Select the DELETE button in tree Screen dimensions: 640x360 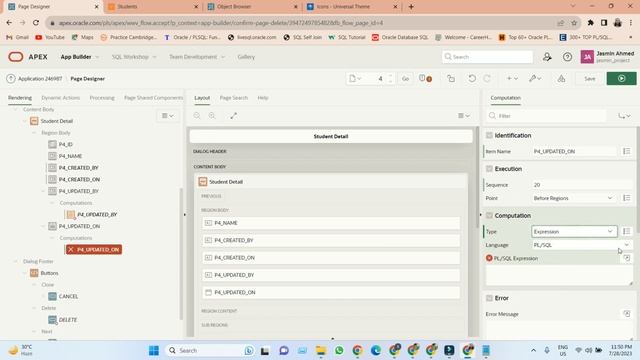63,320
